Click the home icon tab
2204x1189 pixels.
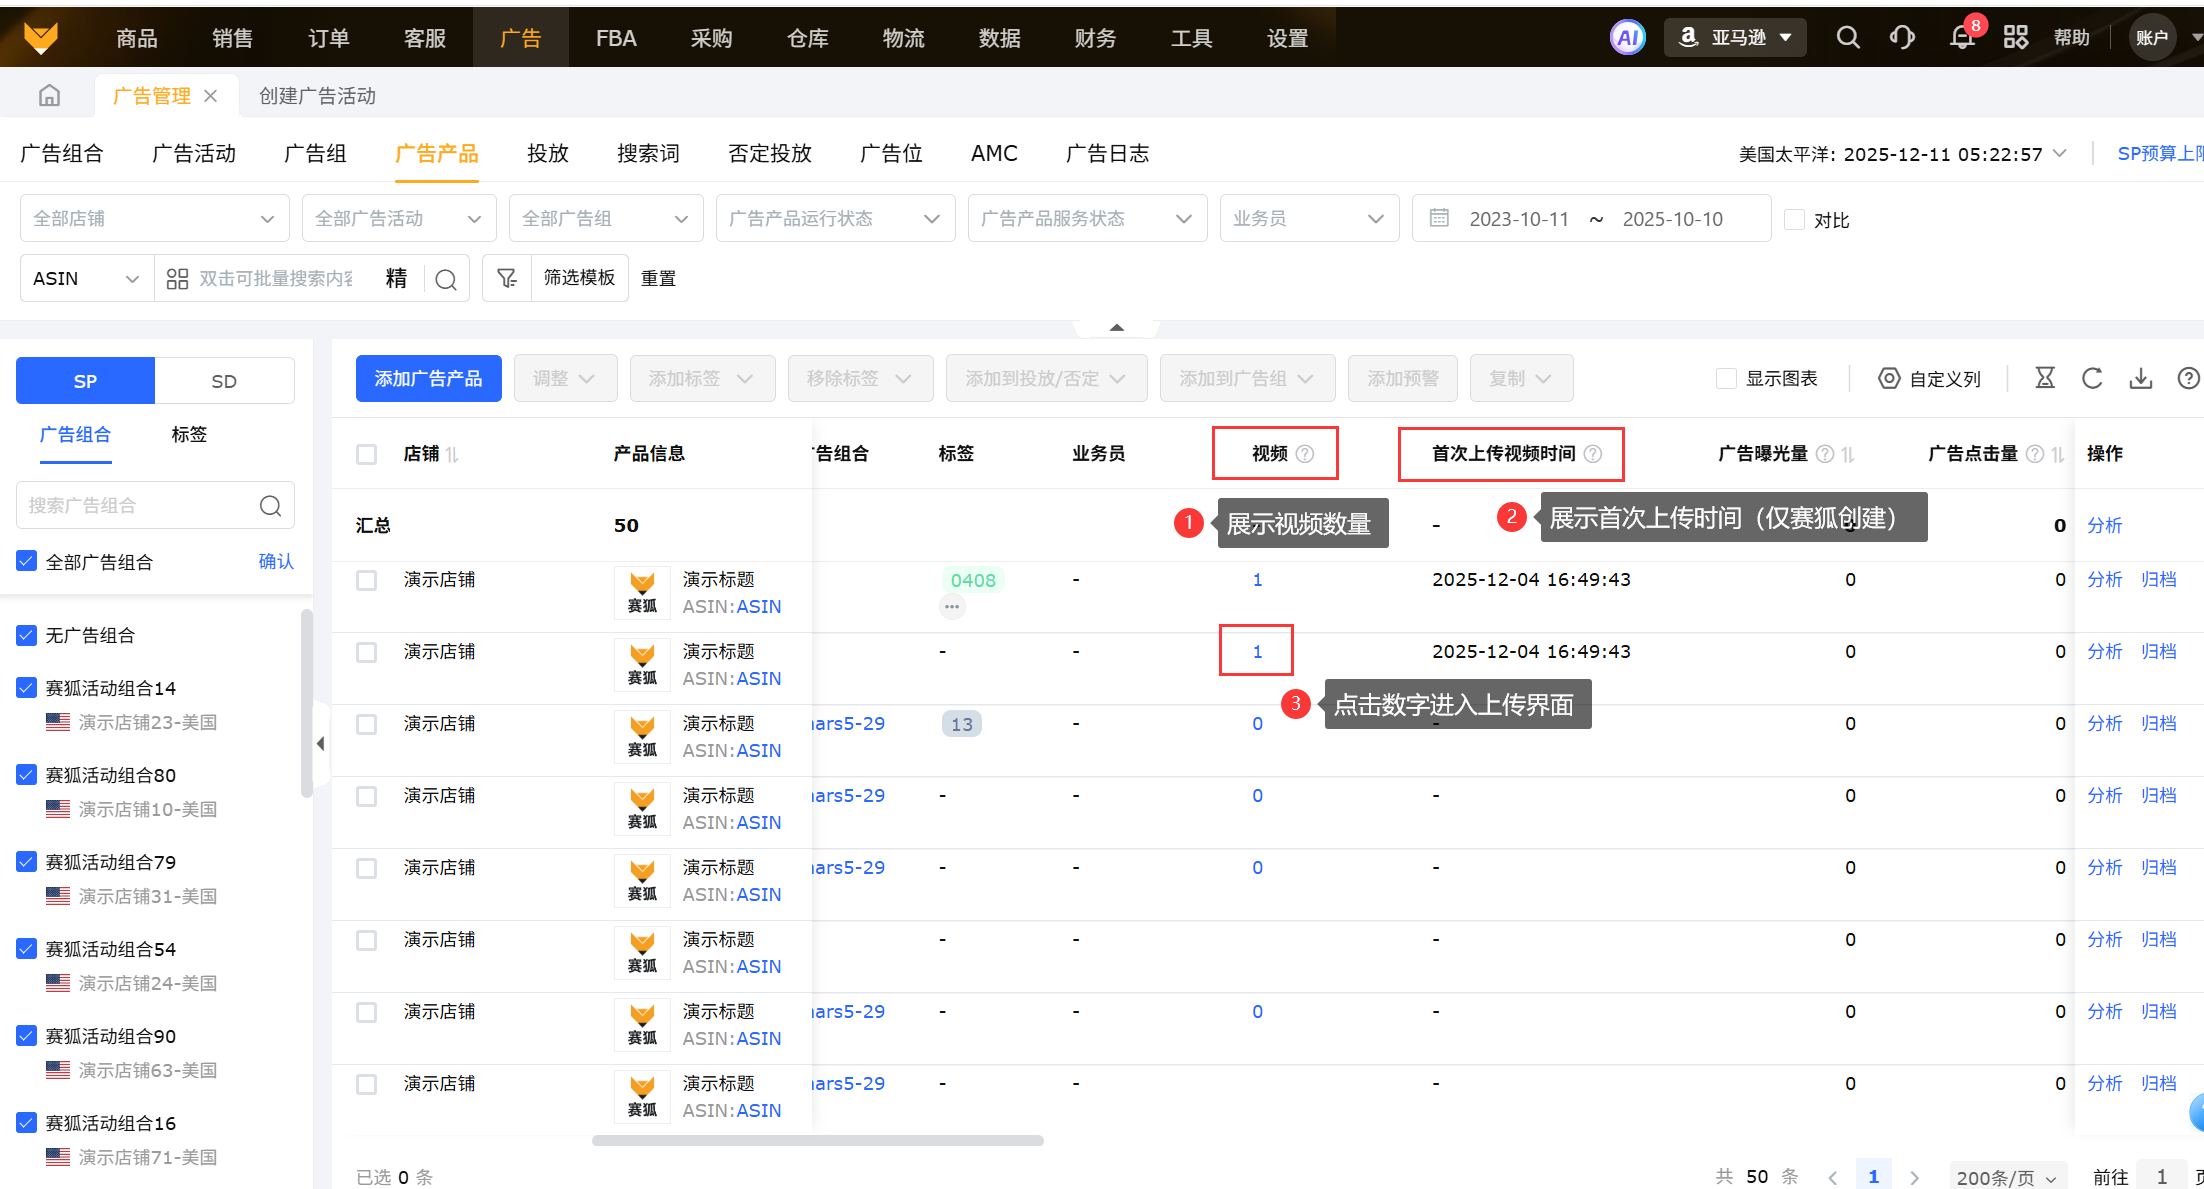pos(49,96)
